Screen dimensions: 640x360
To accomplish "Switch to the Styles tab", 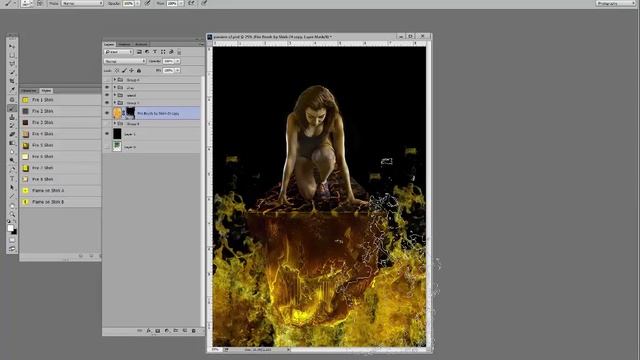I will (x=46, y=91).
